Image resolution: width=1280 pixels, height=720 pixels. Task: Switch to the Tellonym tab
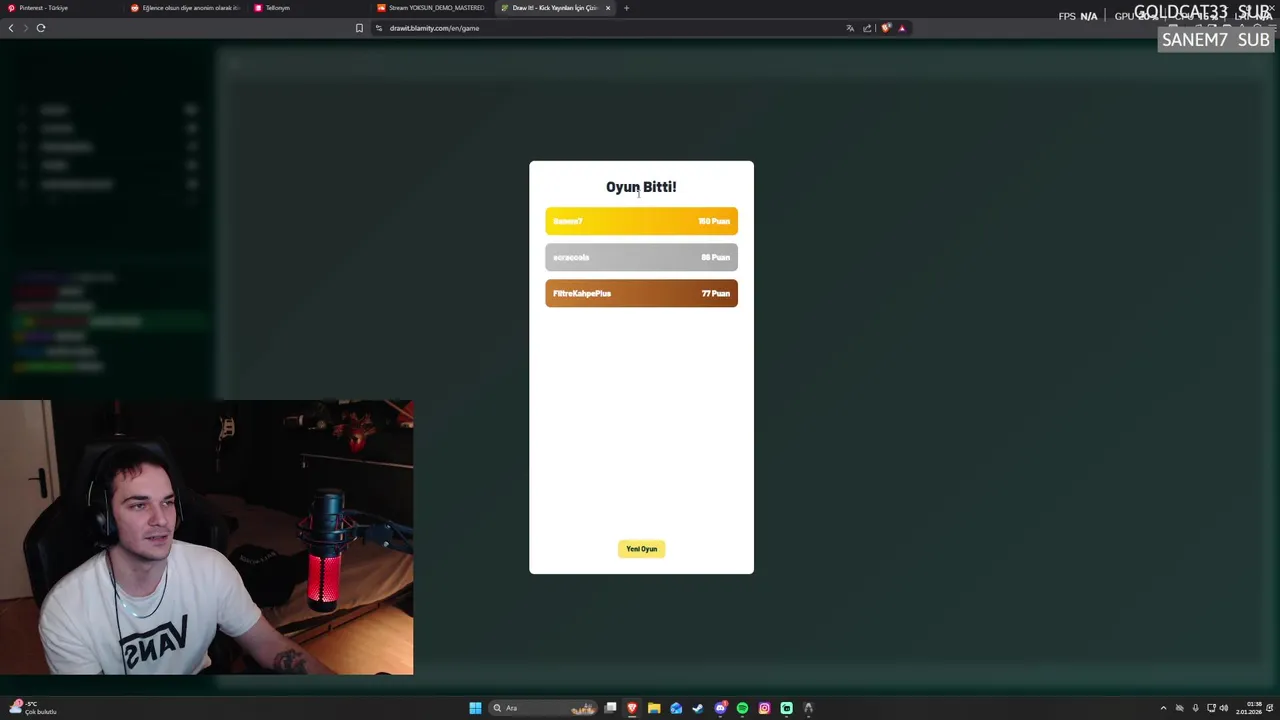point(309,8)
